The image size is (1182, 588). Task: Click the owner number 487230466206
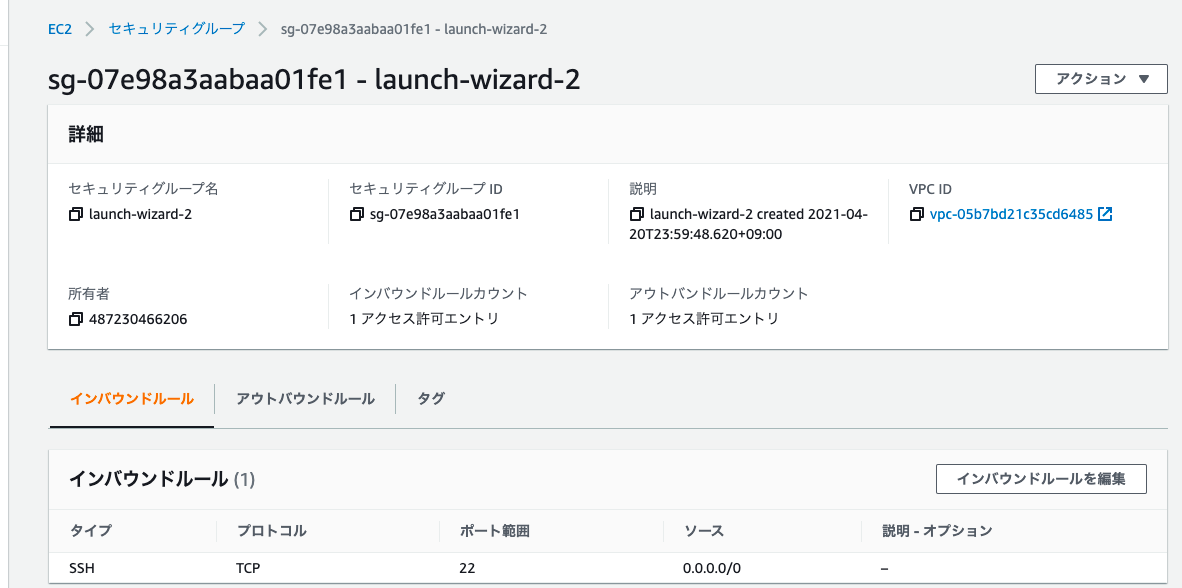click(138, 319)
